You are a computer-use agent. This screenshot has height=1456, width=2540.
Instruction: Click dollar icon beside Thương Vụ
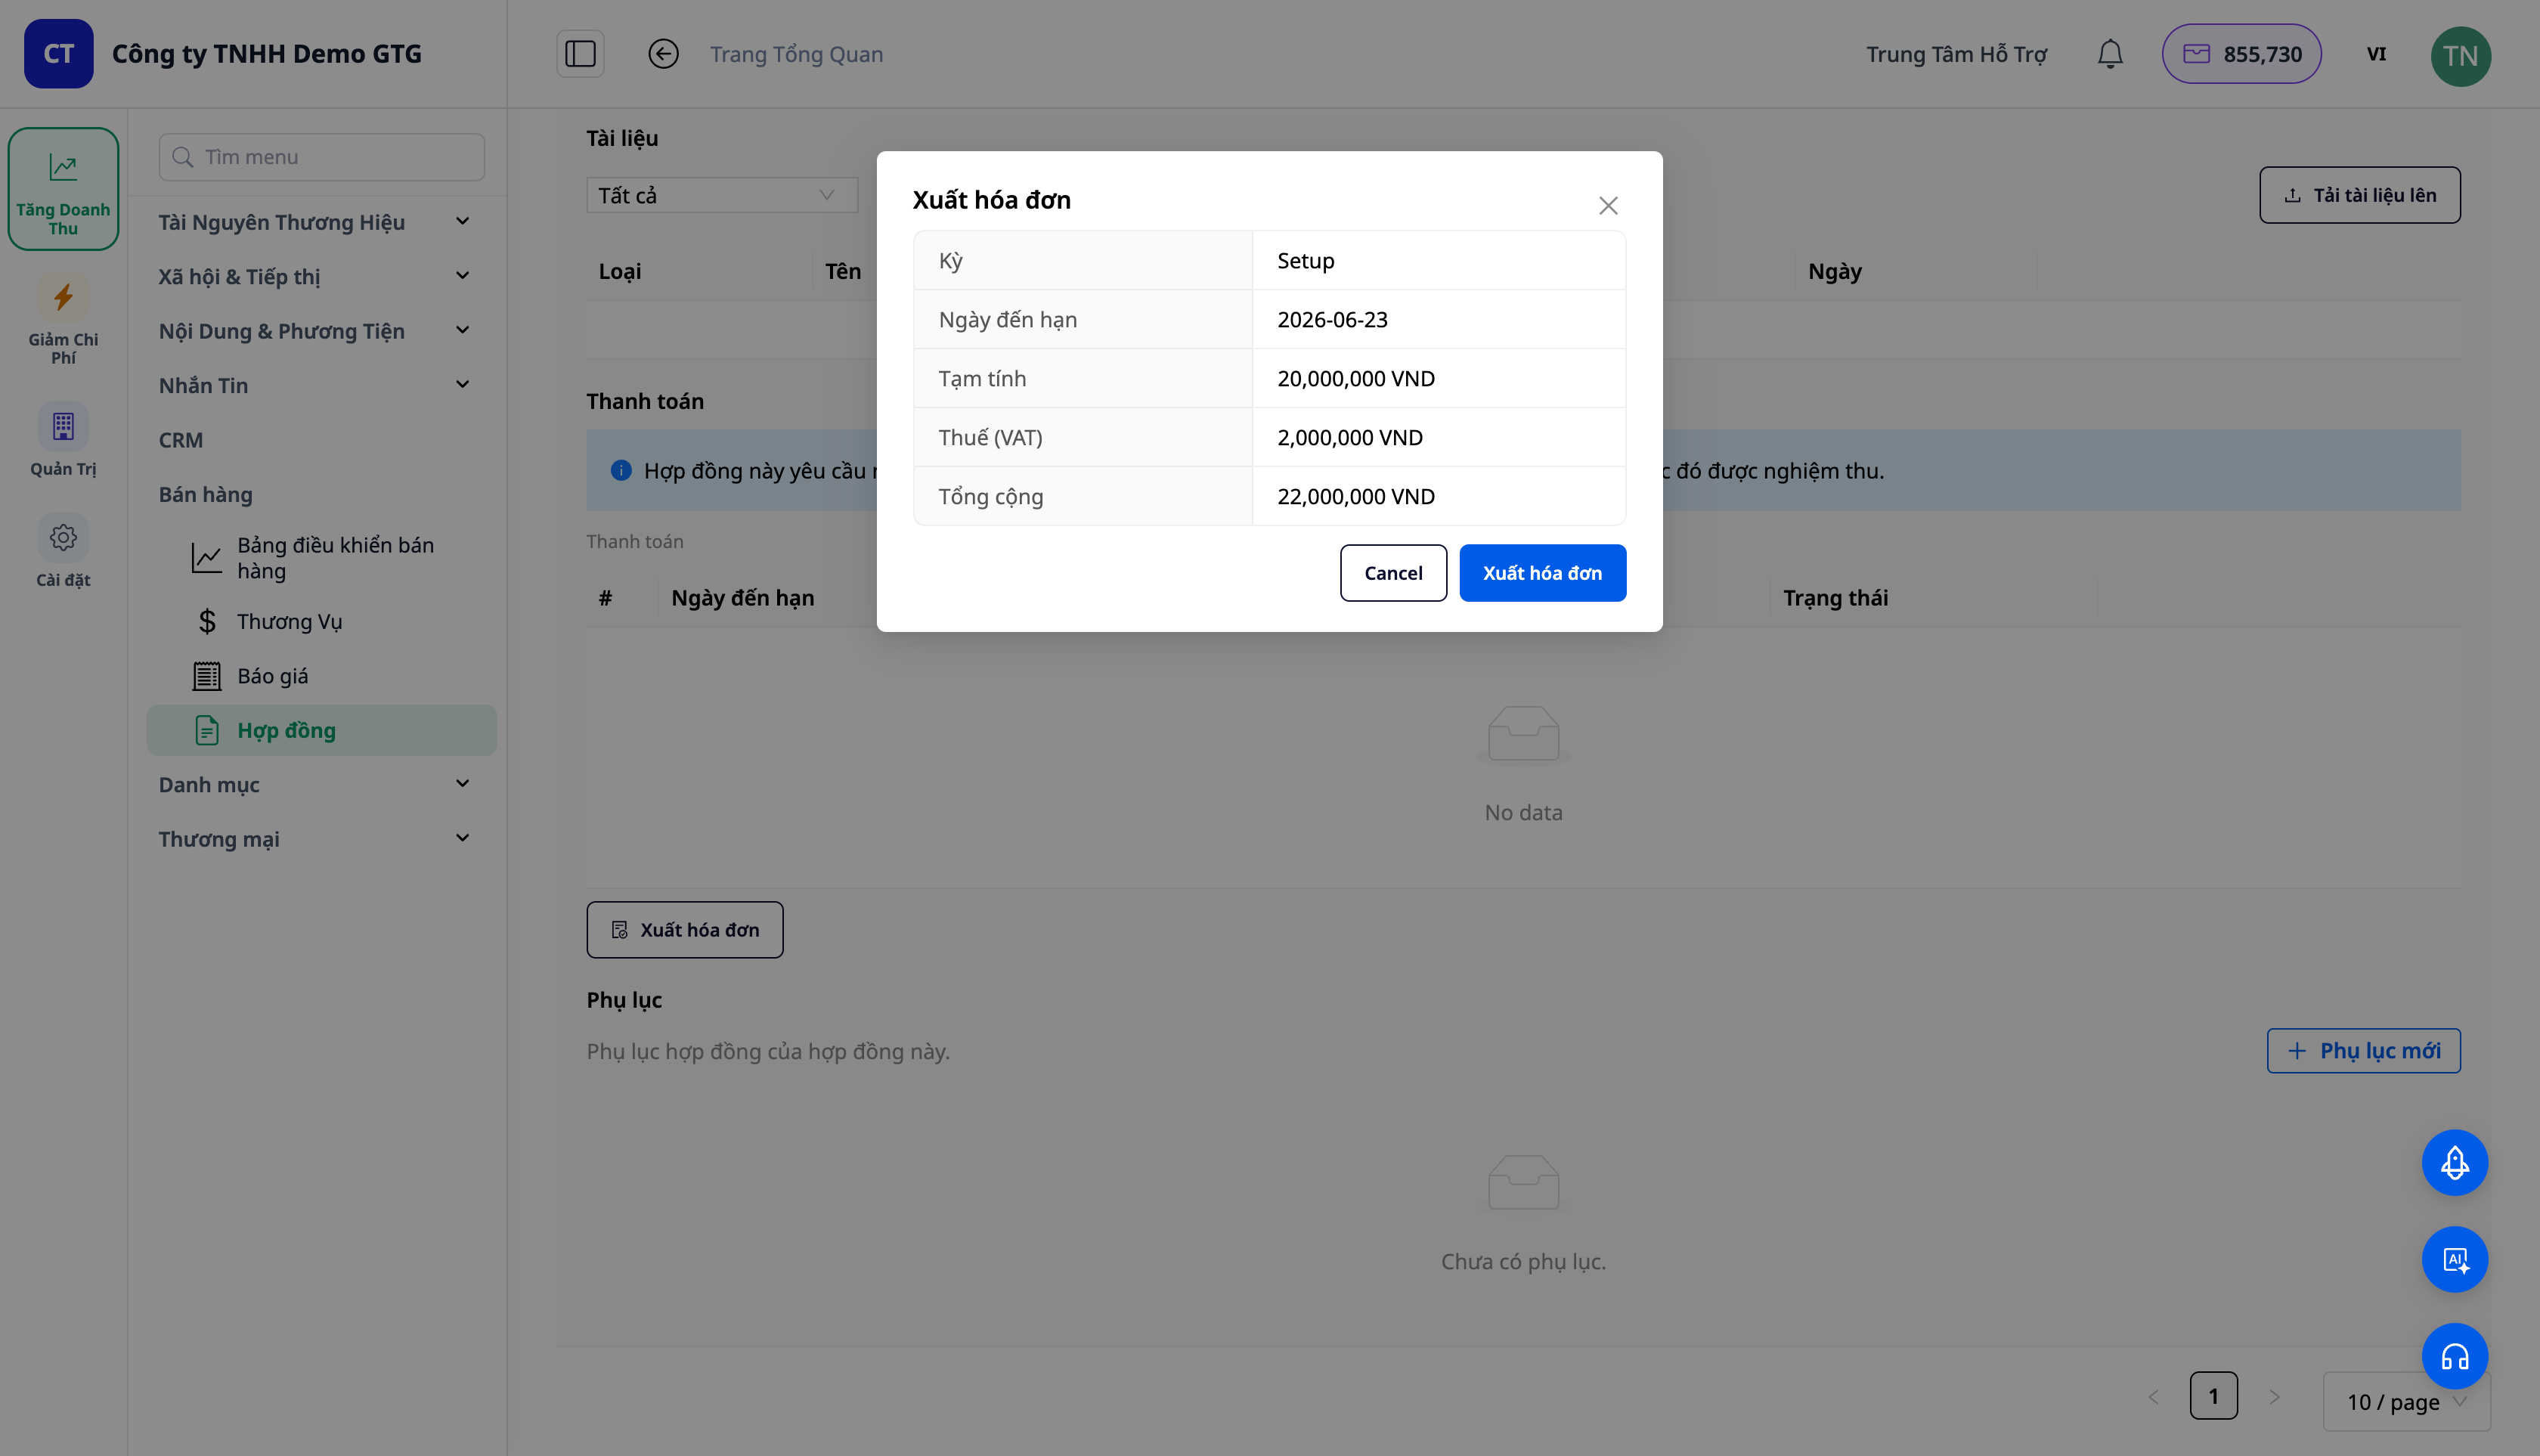(206, 621)
